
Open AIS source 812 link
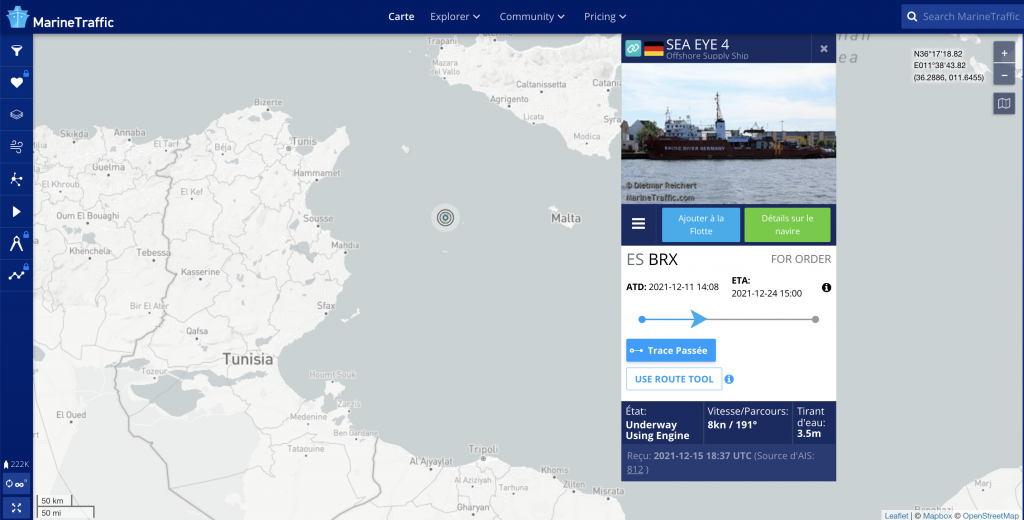pos(635,469)
